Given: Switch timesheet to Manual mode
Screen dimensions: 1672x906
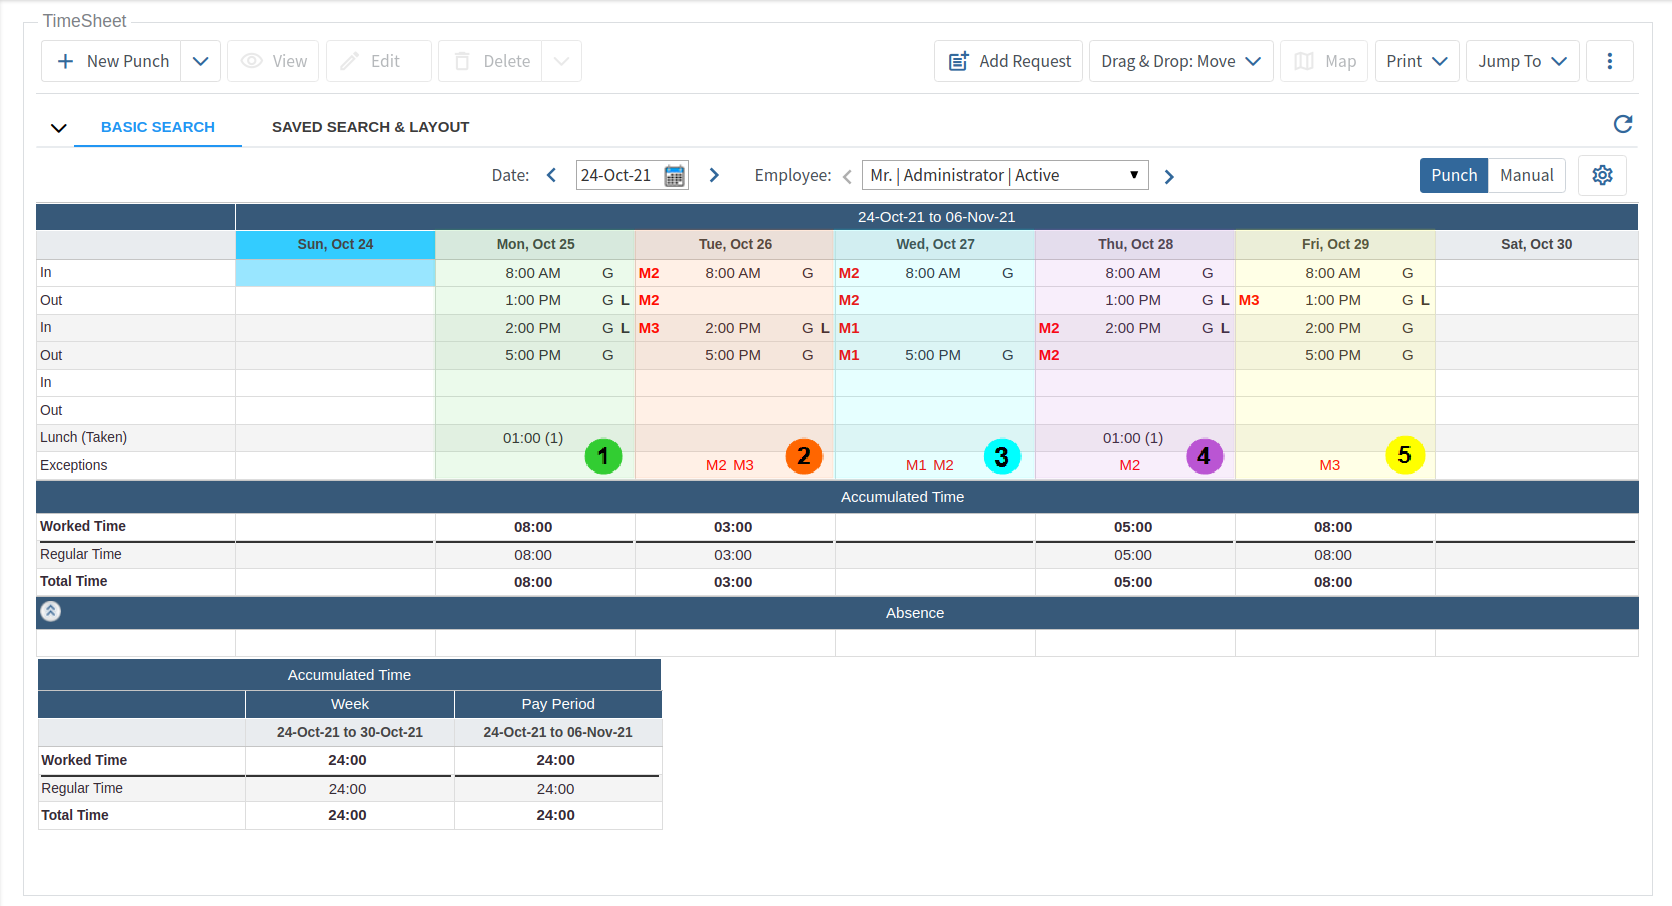Looking at the screenshot, I should click(x=1526, y=175).
